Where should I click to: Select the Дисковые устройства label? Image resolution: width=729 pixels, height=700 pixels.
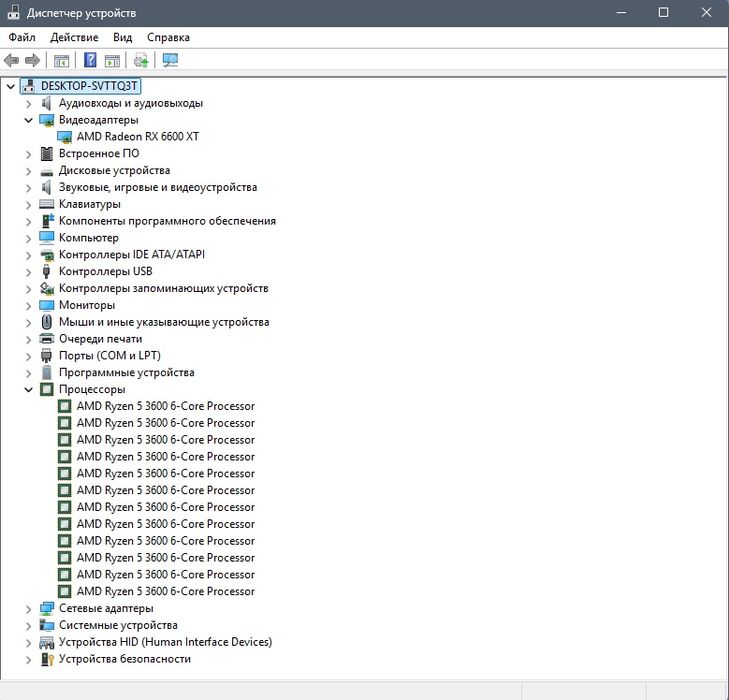(114, 171)
